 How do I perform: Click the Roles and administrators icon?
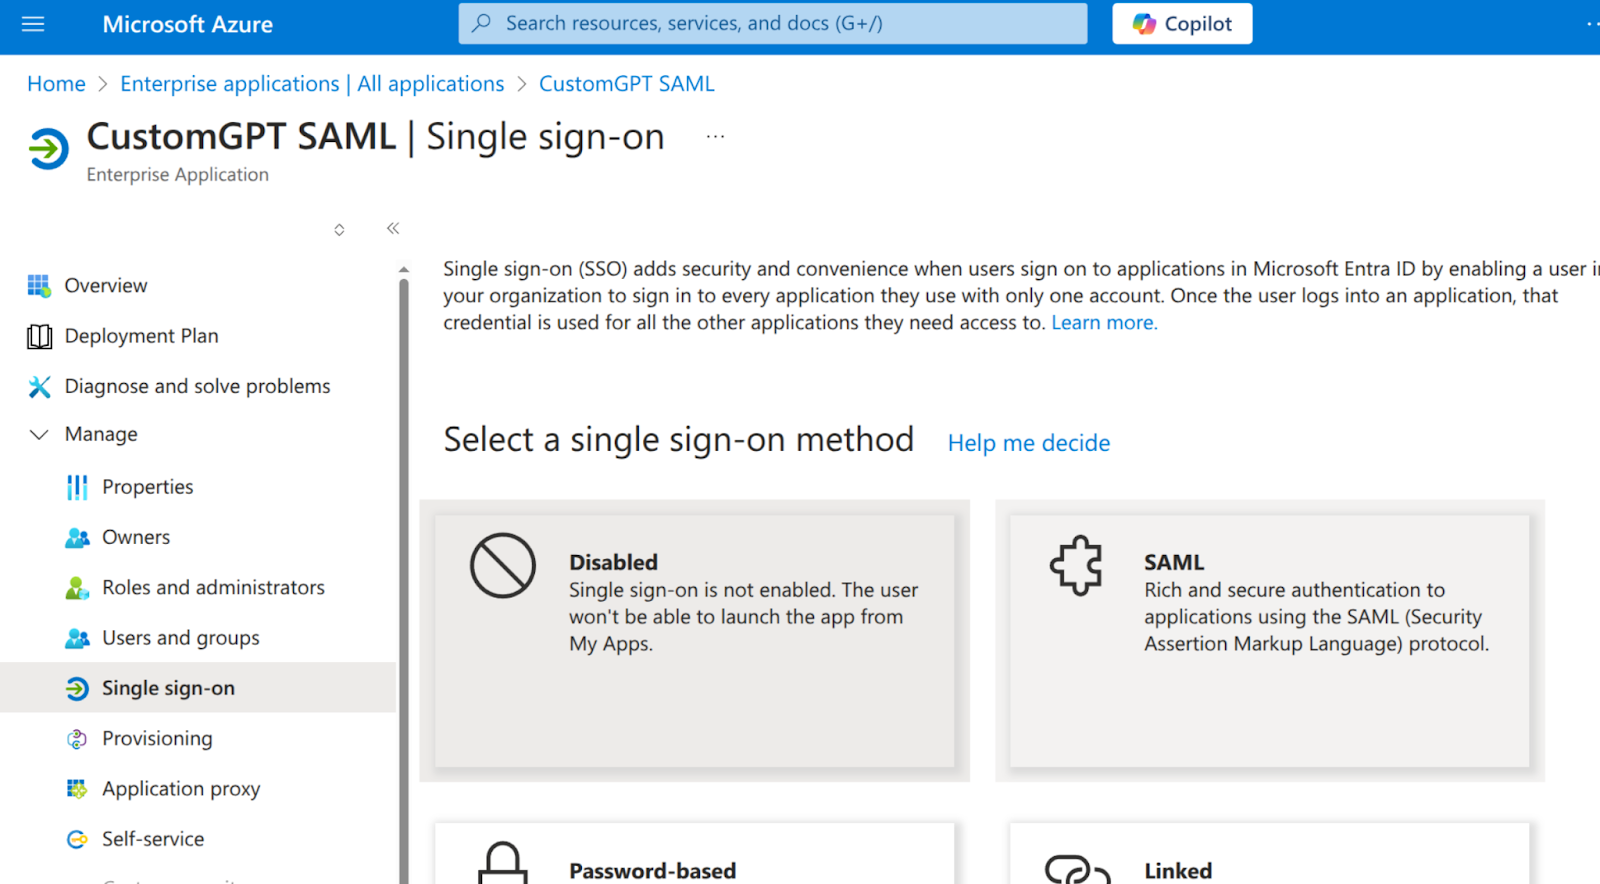click(x=77, y=588)
